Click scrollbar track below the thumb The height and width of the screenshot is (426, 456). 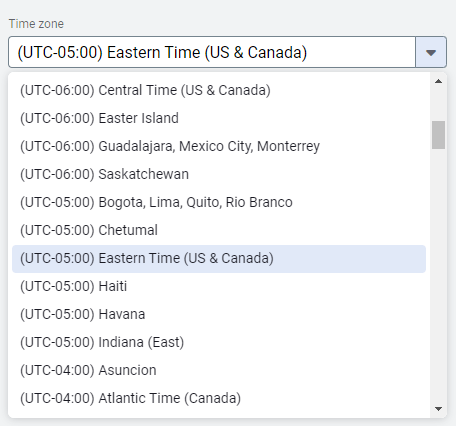coord(438,275)
